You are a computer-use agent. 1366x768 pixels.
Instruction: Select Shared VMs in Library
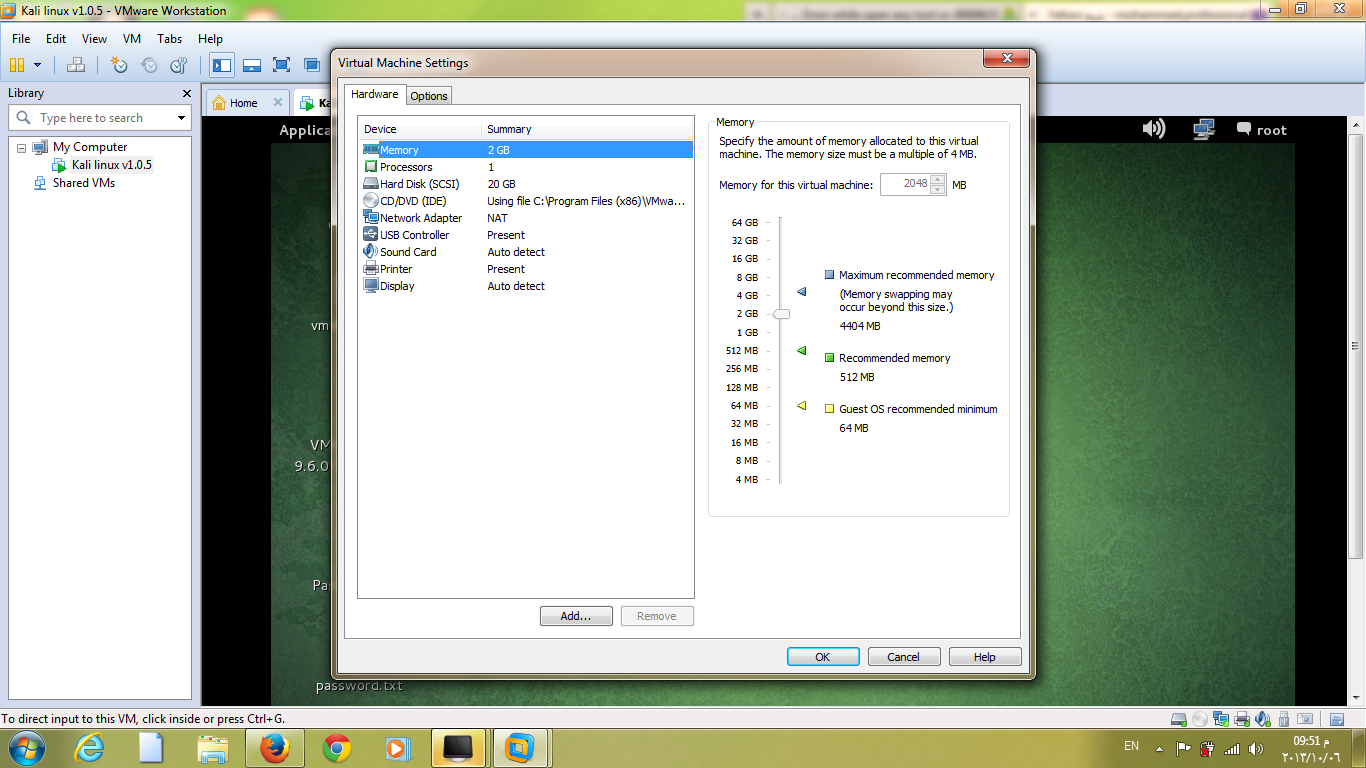[x=84, y=183]
